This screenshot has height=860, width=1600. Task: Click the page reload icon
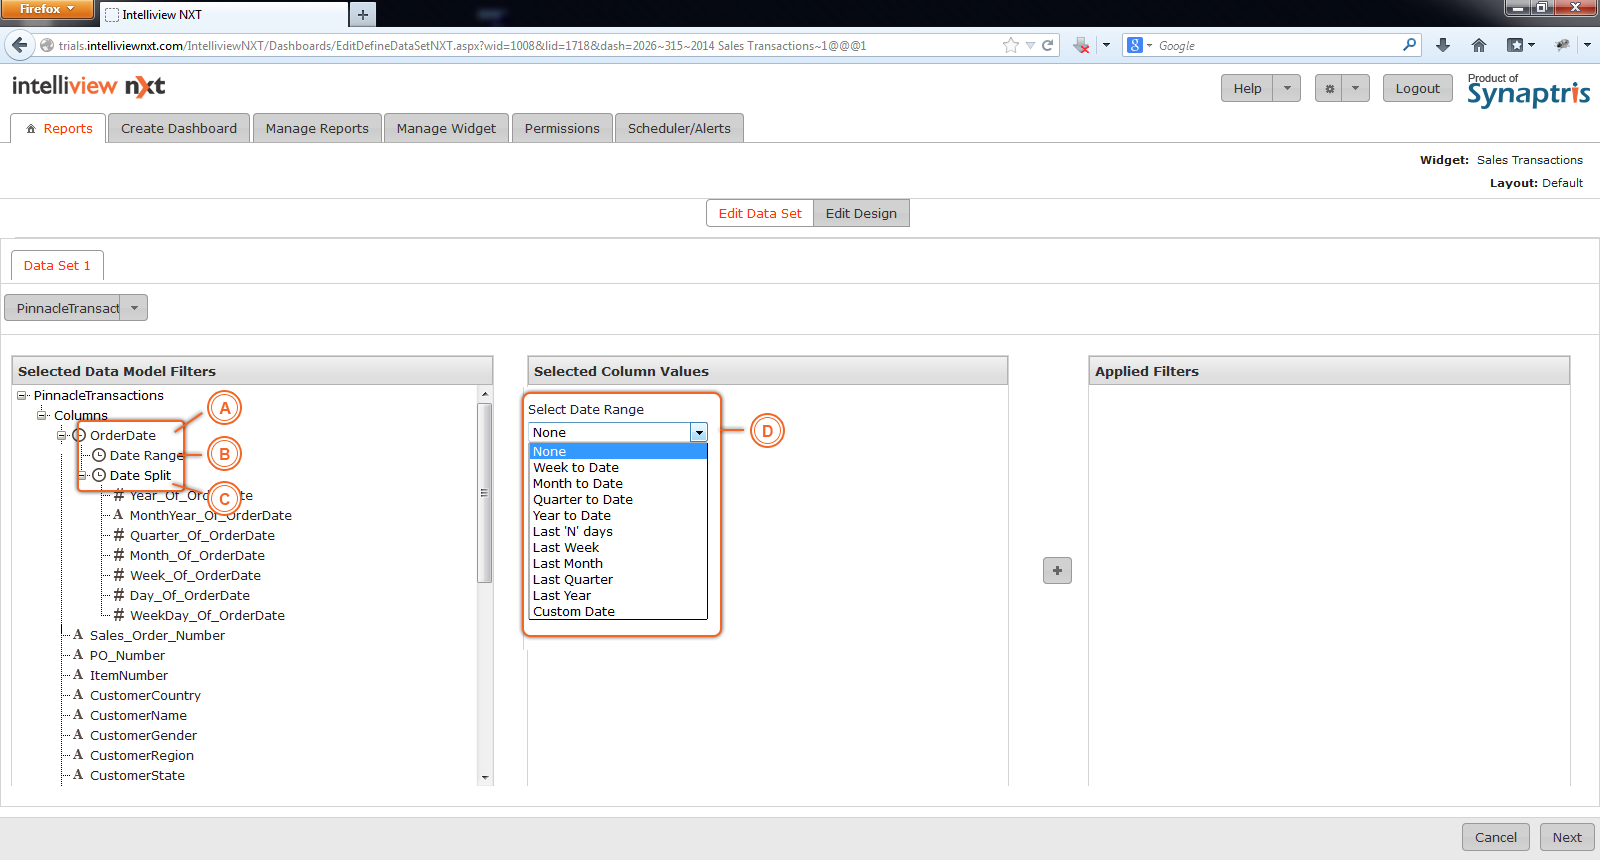coord(1048,45)
